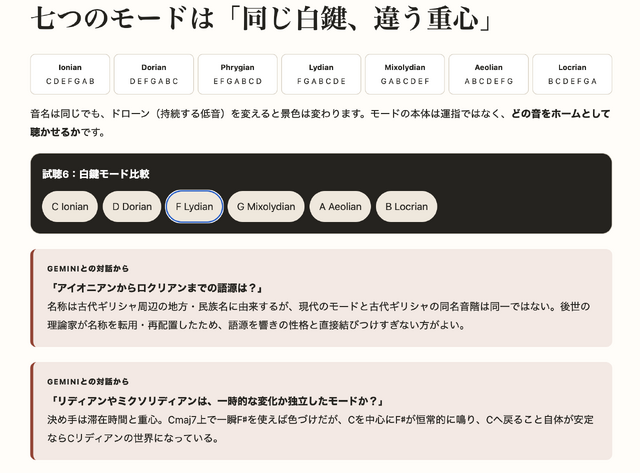This screenshot has height=473, width=640.
Task: Click the answer text starting 名称は古代ギリシャ周辺
Action: pyautogui.click(x=318, y=316)
